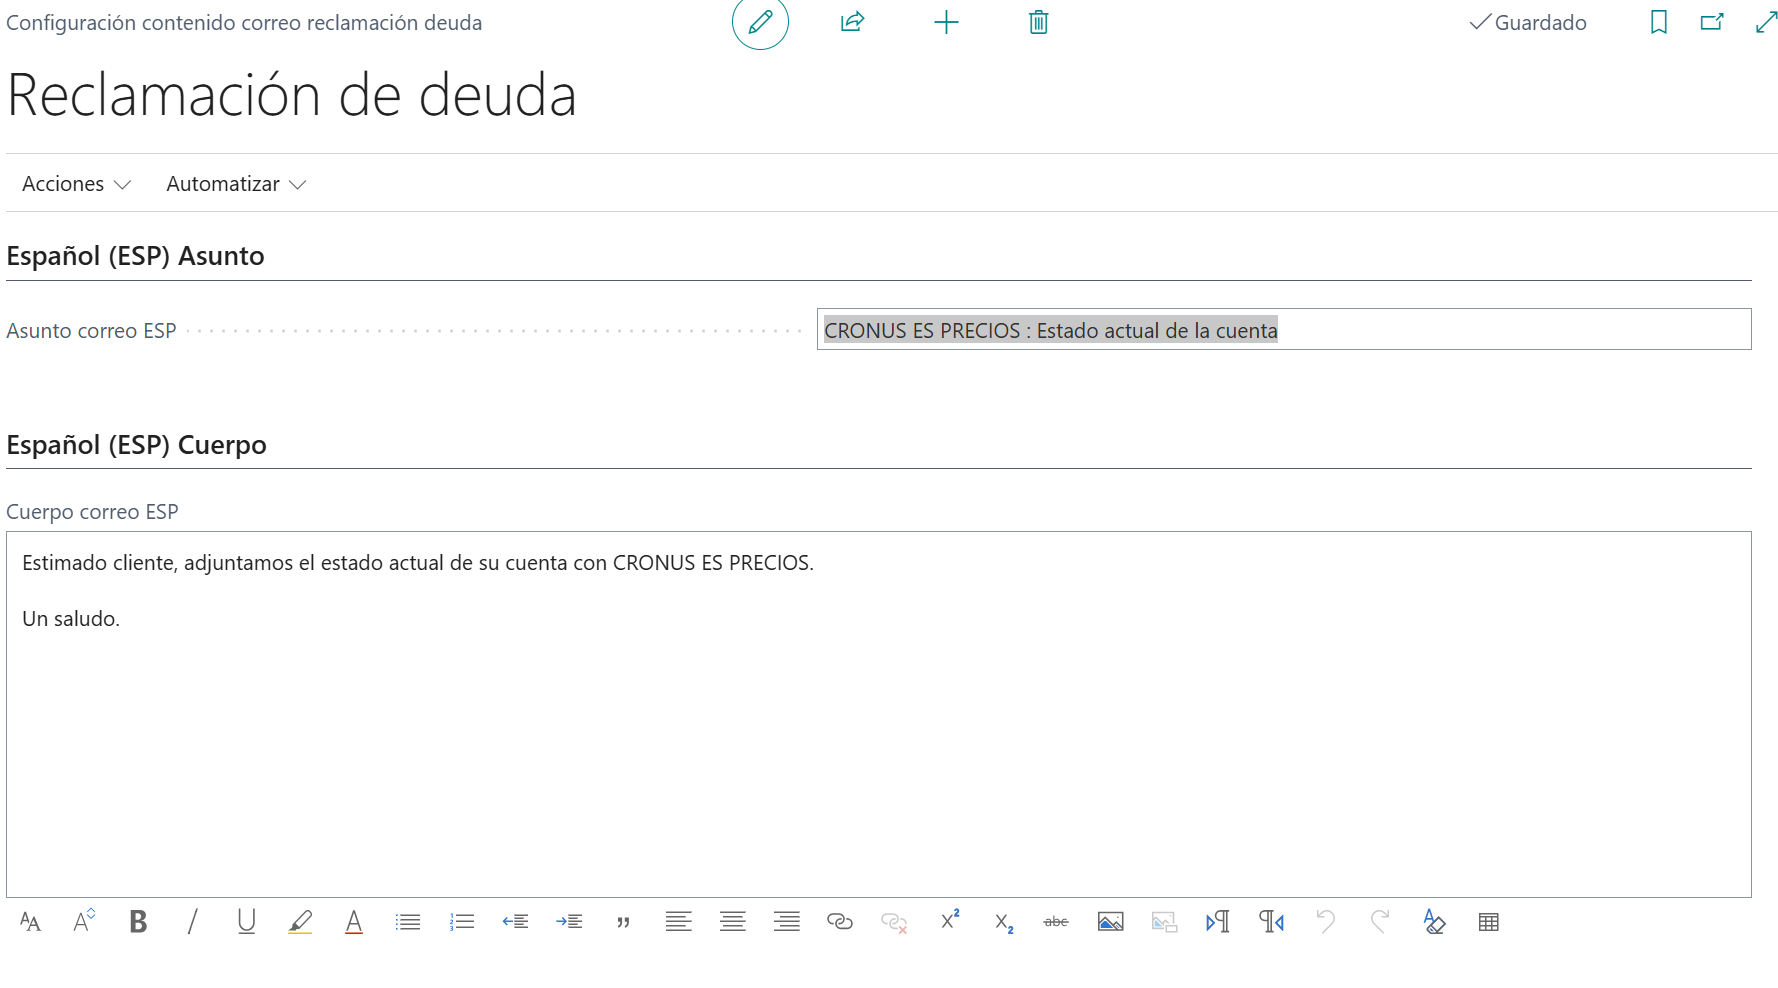
Task: Collapse Español (ESP) Cuerpo section
Action: point(136,445)
